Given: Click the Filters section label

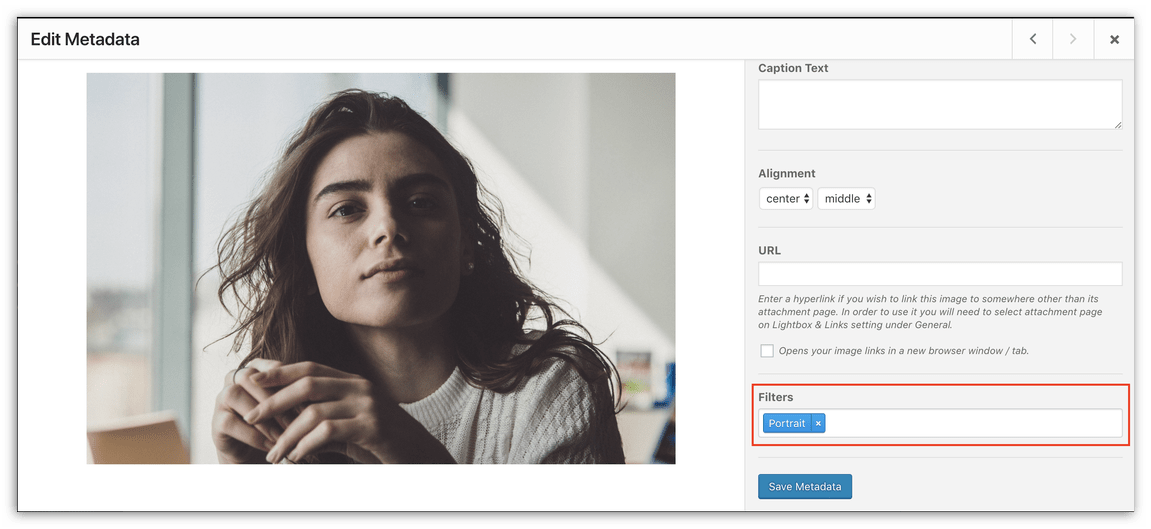Looking at the screenshot, I should (x=776, y=397).
